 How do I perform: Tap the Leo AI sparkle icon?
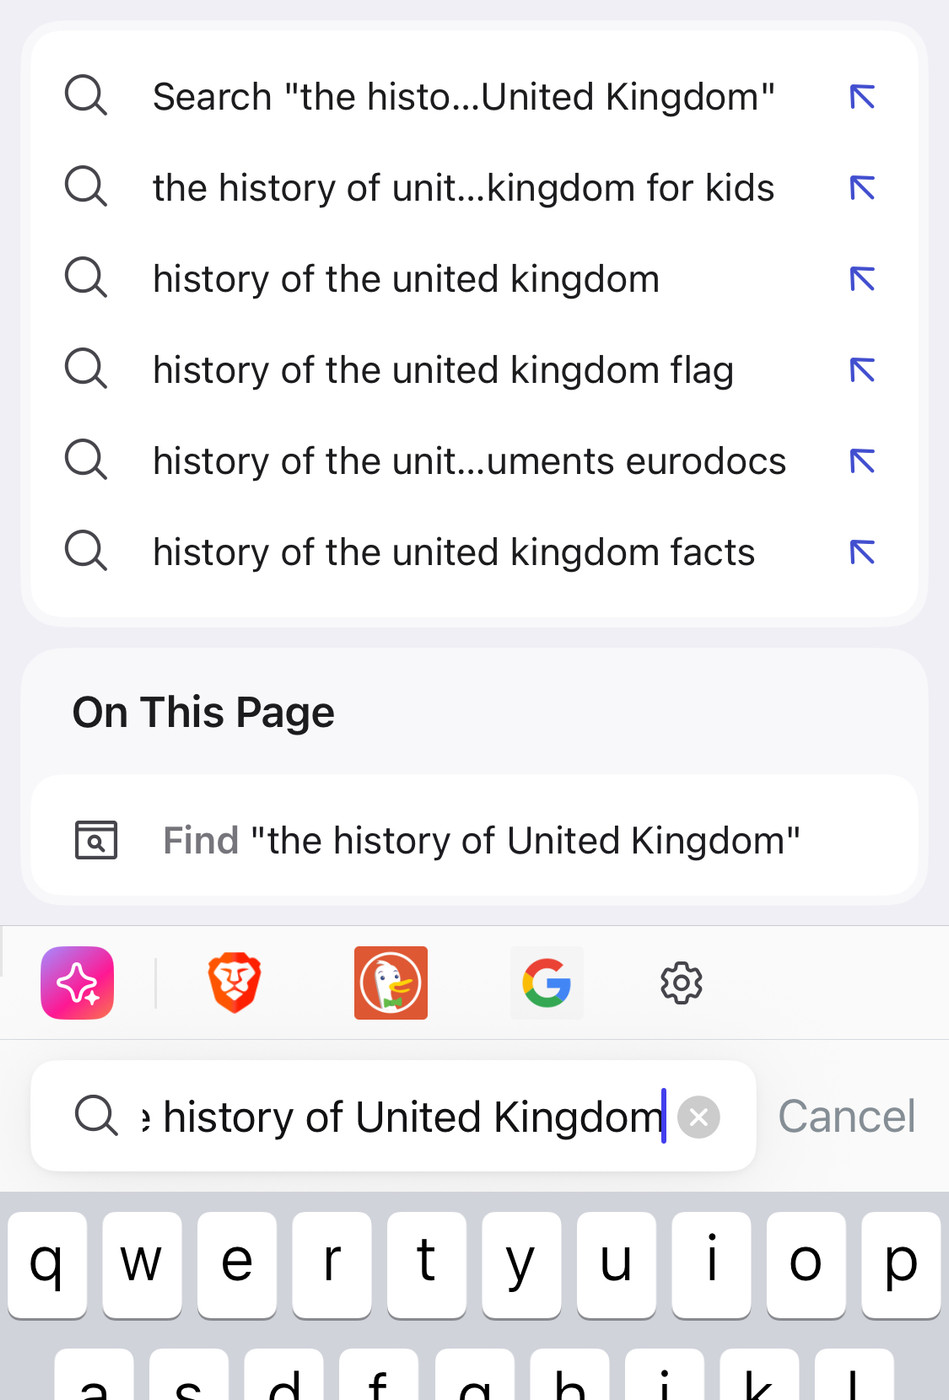tap(77, 983)
